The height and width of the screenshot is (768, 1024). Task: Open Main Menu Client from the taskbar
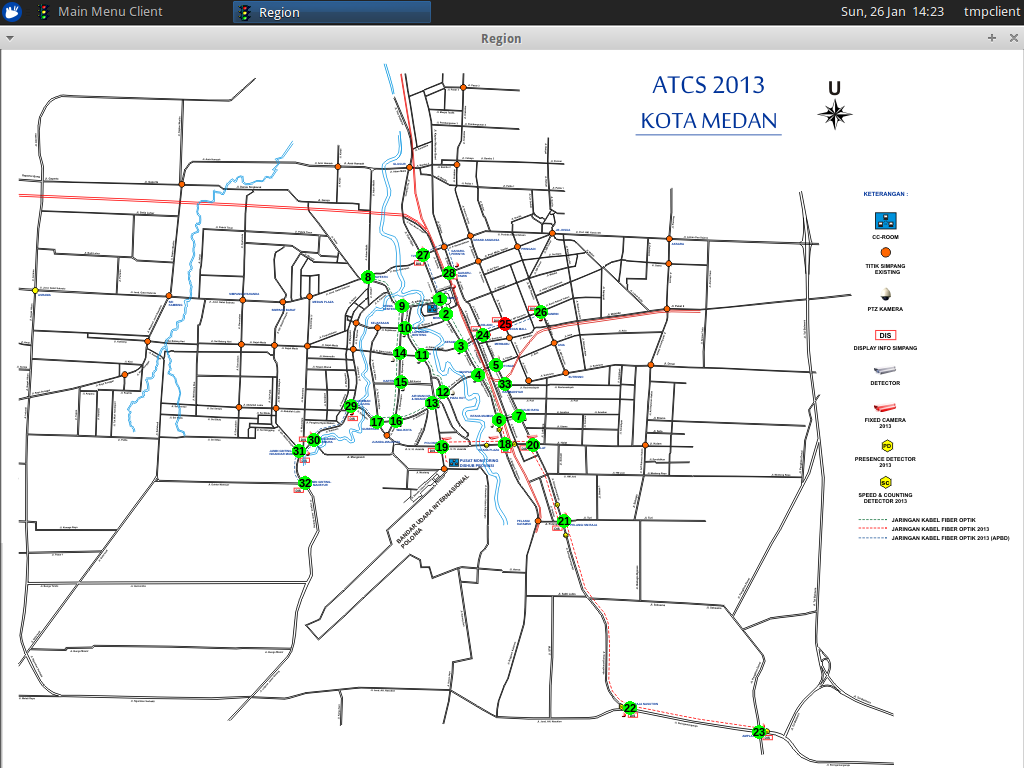click(x=110, y=12)
